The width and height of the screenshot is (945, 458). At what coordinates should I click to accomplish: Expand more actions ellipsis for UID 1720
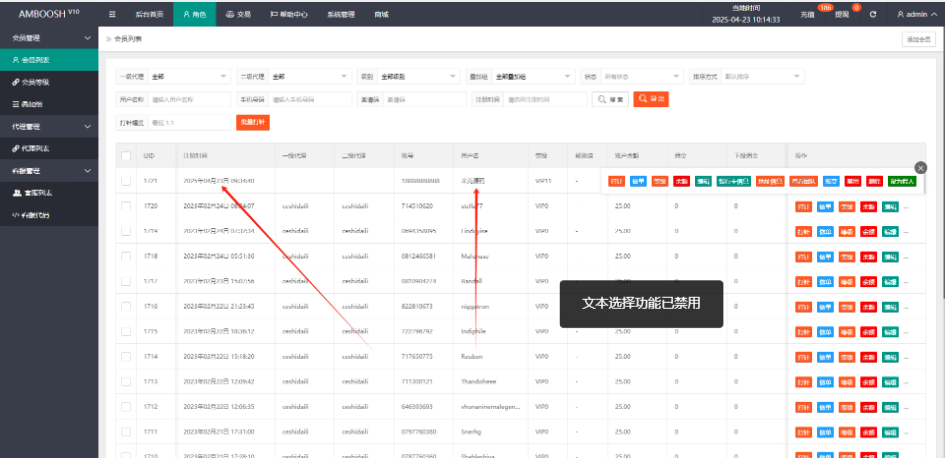click(905, 207)
